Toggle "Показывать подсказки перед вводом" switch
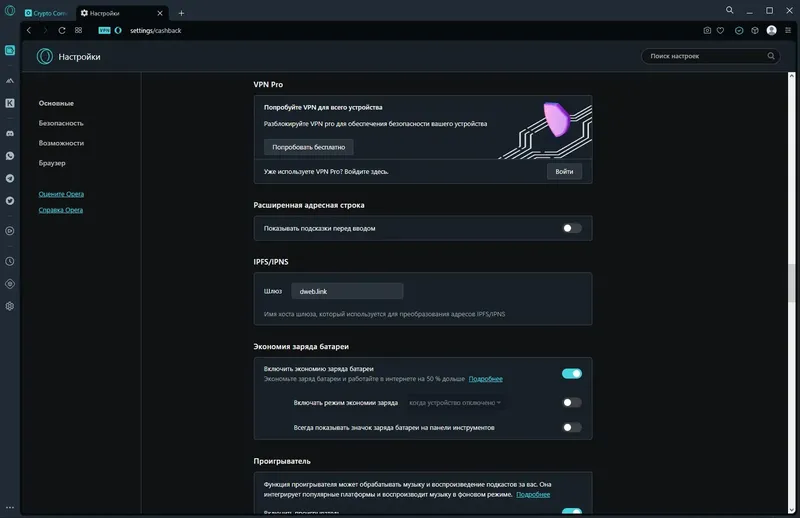The image size is (800, 518). 571,228
